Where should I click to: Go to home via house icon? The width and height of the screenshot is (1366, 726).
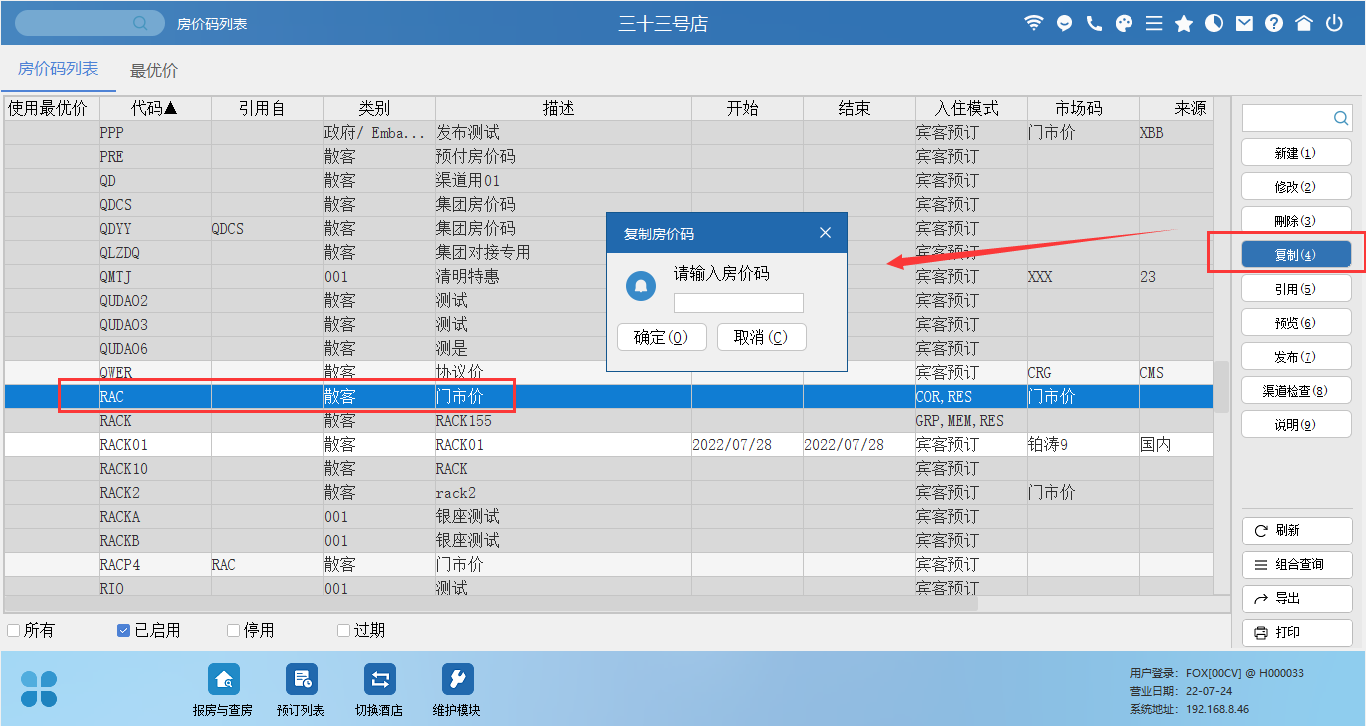pyautogui.click(x=1304, y=23)
